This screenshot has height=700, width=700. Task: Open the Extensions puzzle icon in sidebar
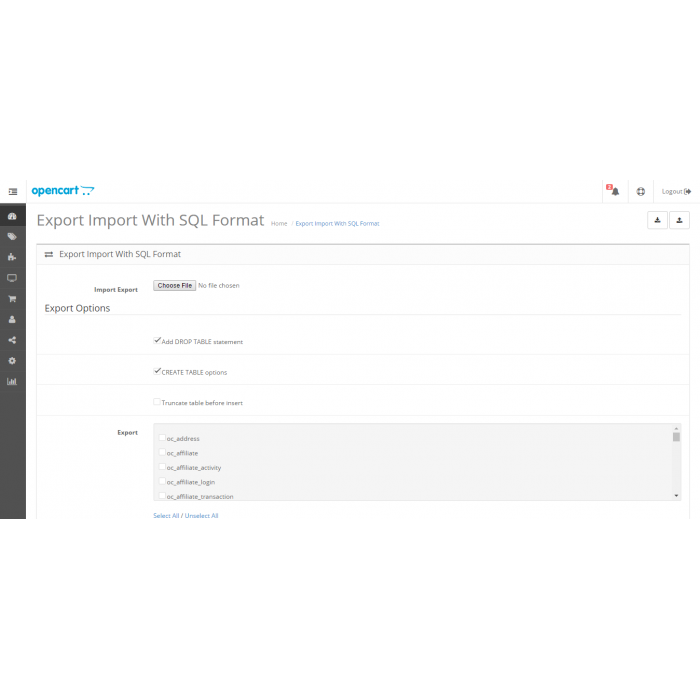(x=12, y=257)
